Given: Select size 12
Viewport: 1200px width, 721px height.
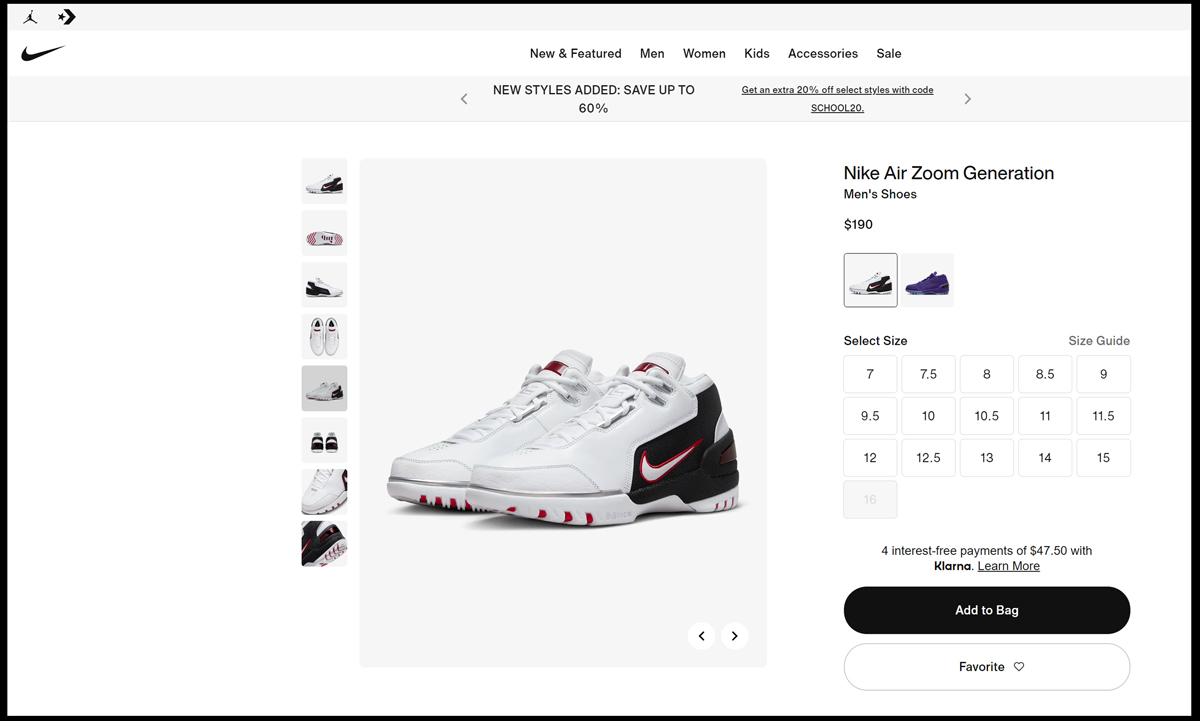Looking at the screenshot, I should 870,458.
